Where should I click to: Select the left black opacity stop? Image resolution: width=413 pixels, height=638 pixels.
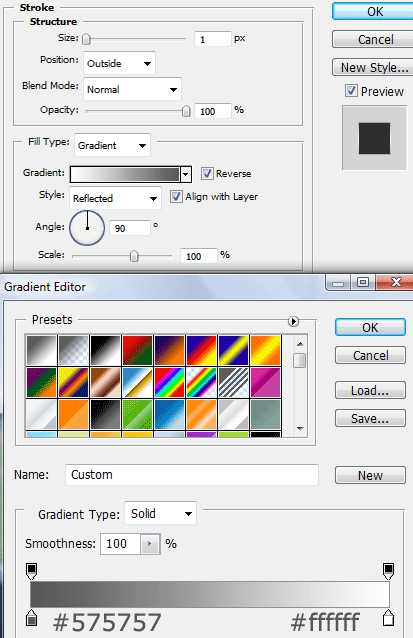click(x=31, y=571)
